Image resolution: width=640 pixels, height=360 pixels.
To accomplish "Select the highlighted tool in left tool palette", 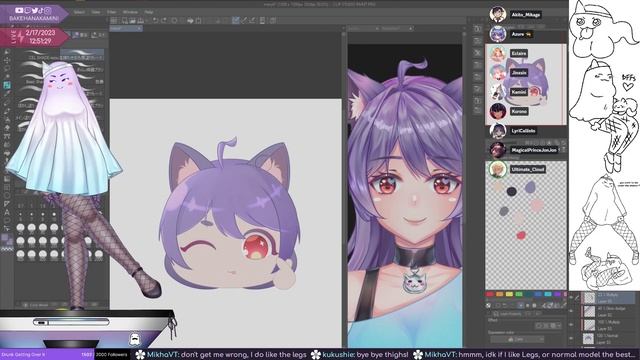I will 7,85.
